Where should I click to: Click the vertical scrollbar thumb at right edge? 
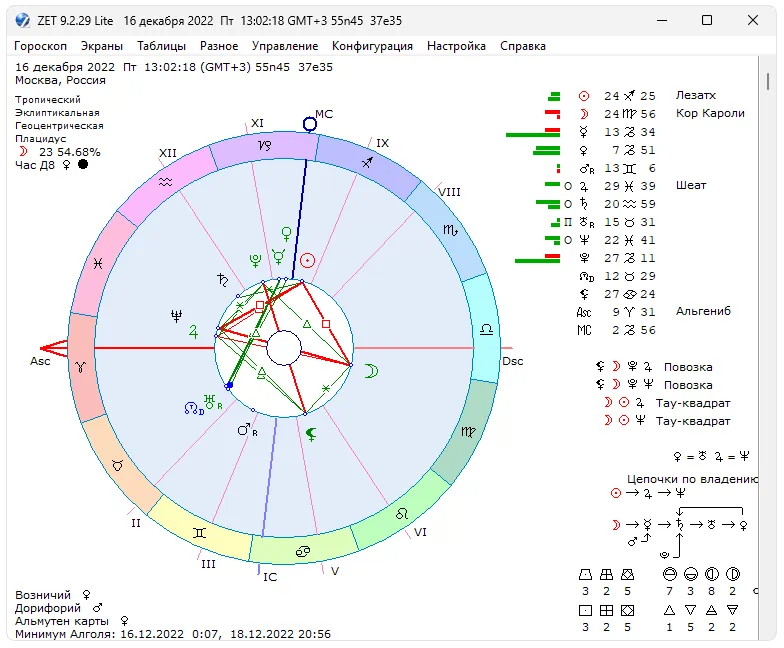point(768,82)
